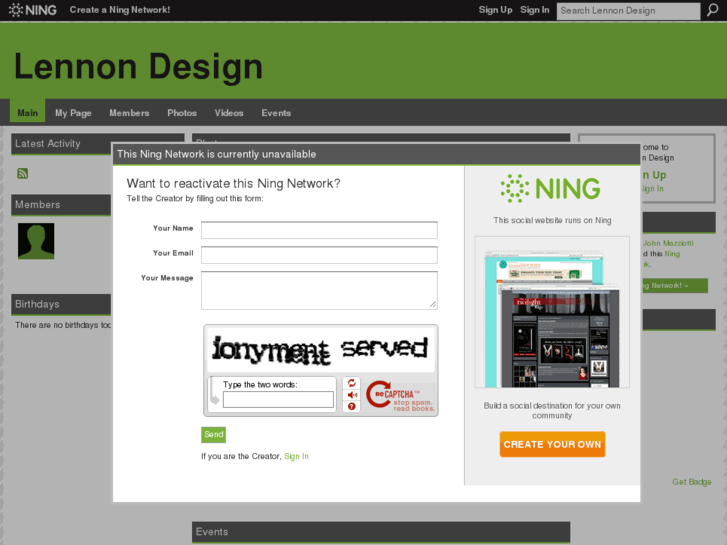Image resolution: width=727 pixels, height=545 pixels.
Task: Click Create a Ning Network! link
Action: point(120,10)
